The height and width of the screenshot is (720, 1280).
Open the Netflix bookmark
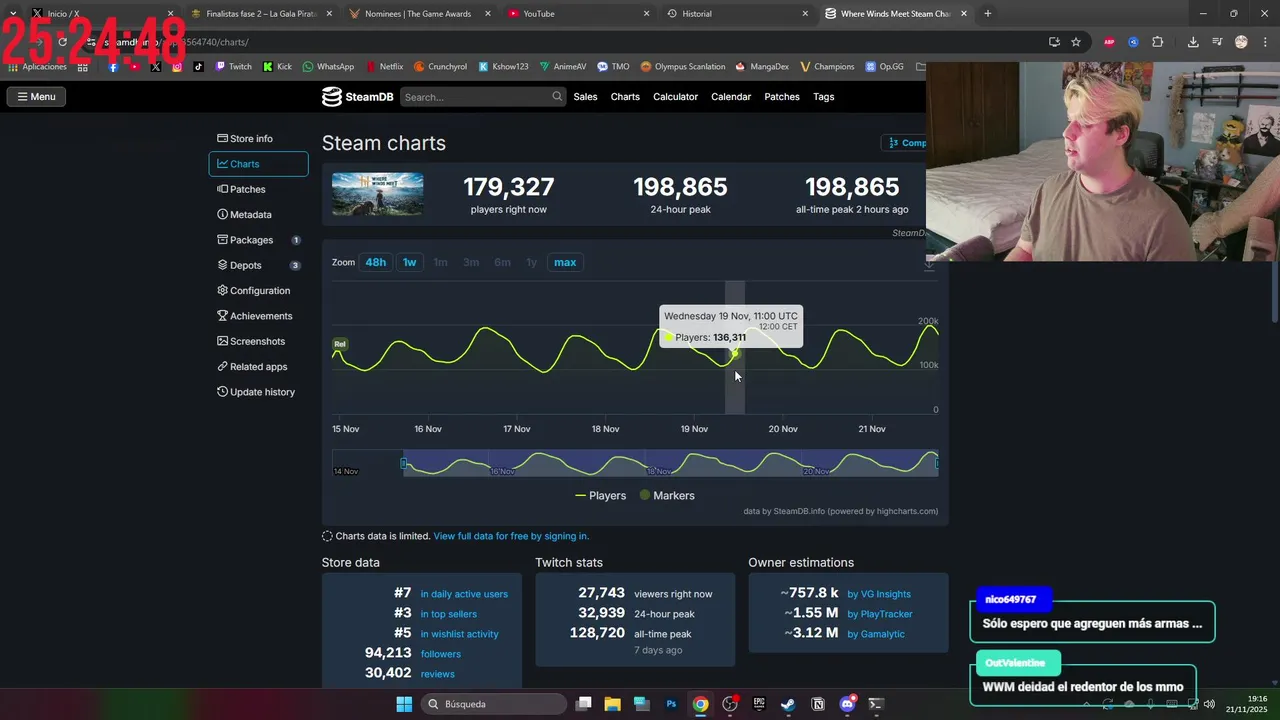384,67
